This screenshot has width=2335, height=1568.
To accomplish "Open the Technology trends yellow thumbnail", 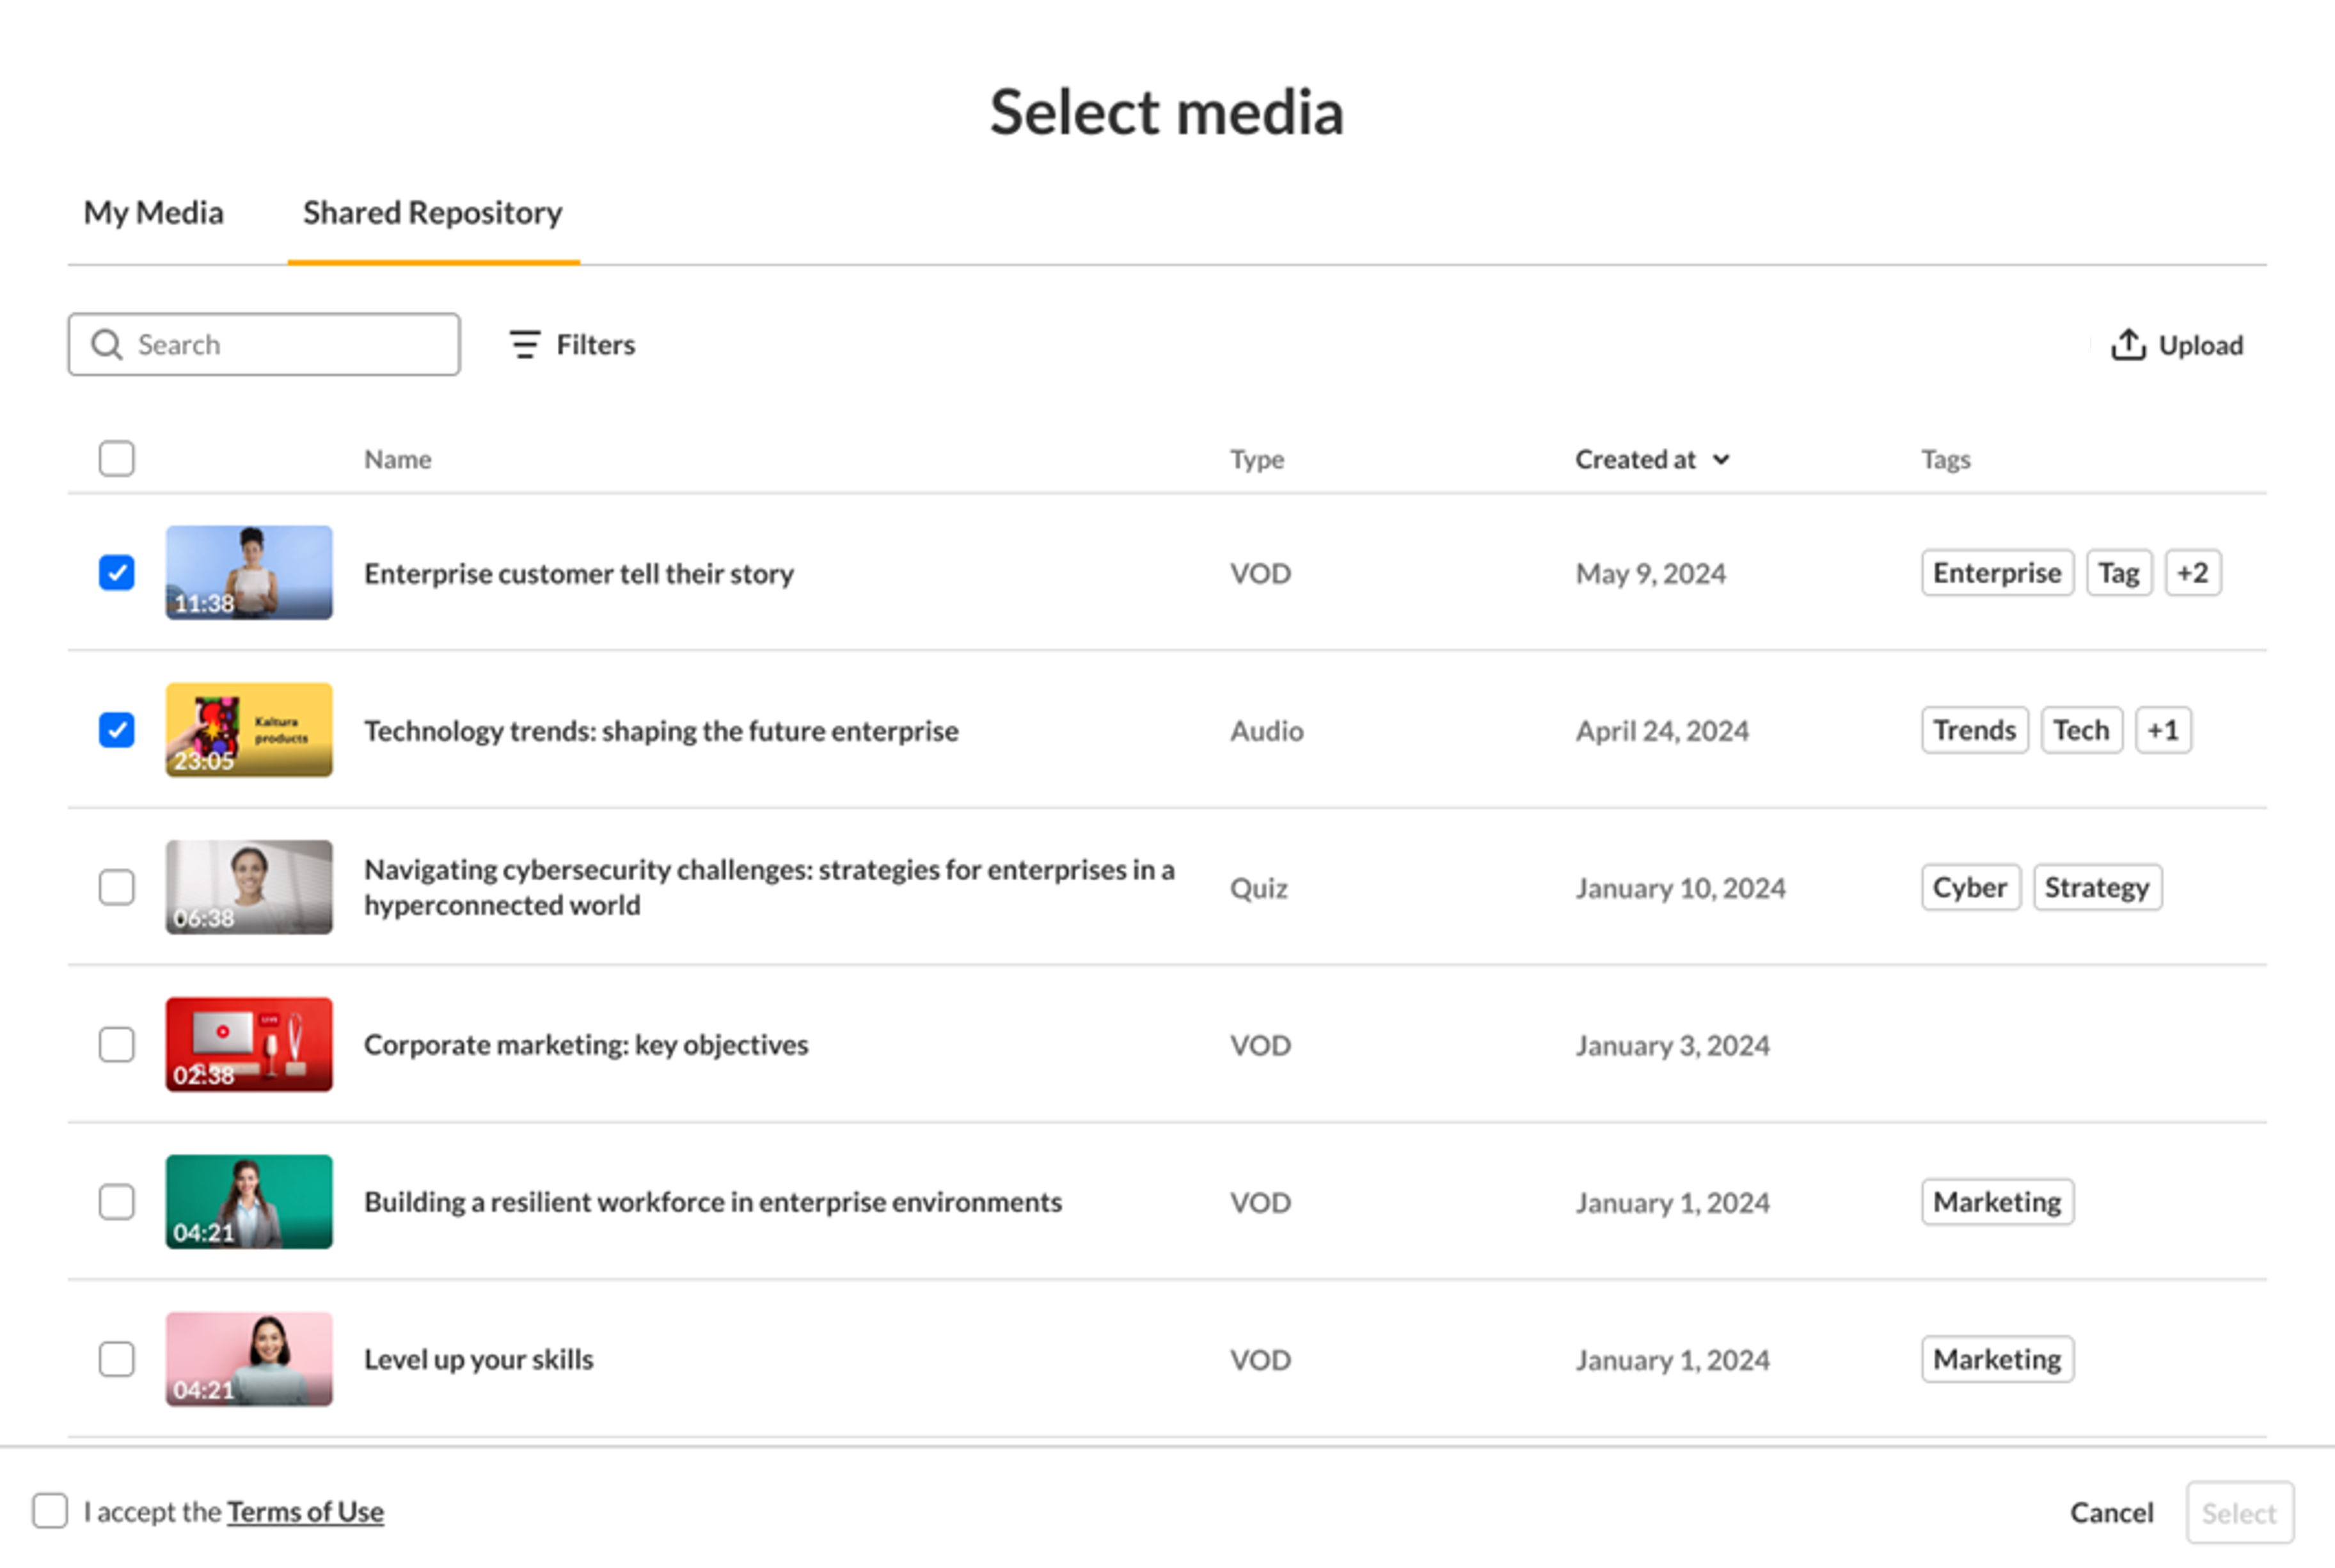I will (x=249, y=730).
